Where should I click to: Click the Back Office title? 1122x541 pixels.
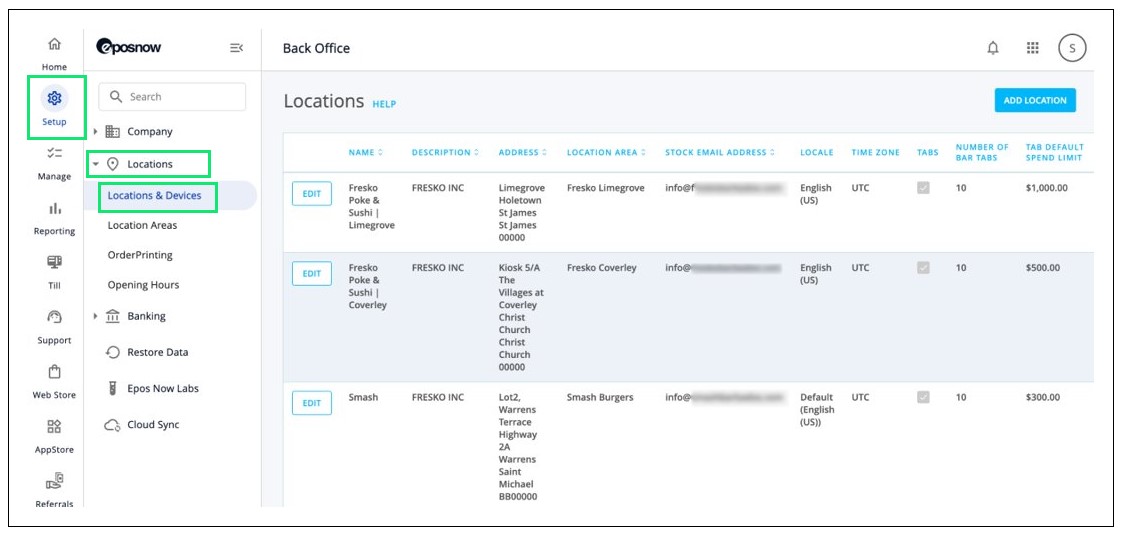tap(316, 48)
